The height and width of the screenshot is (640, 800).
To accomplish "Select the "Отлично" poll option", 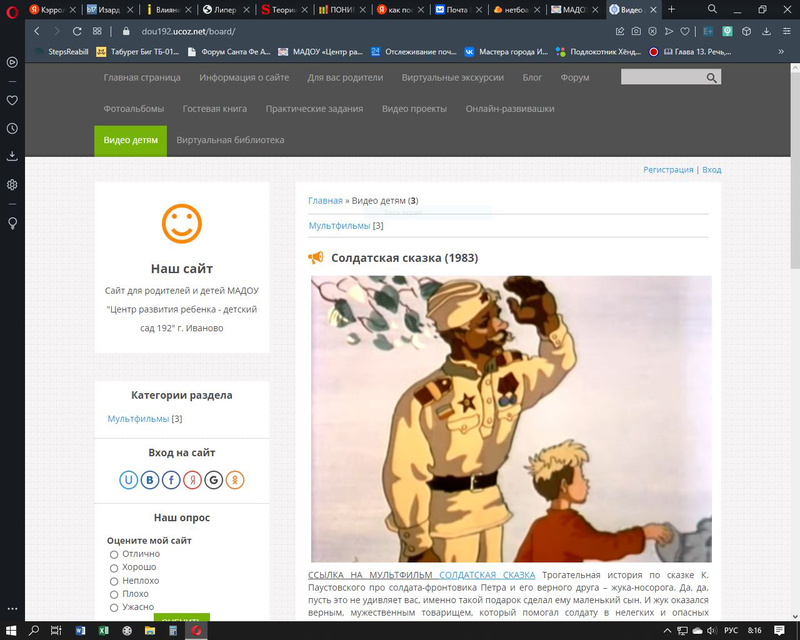I will [114, 554].
